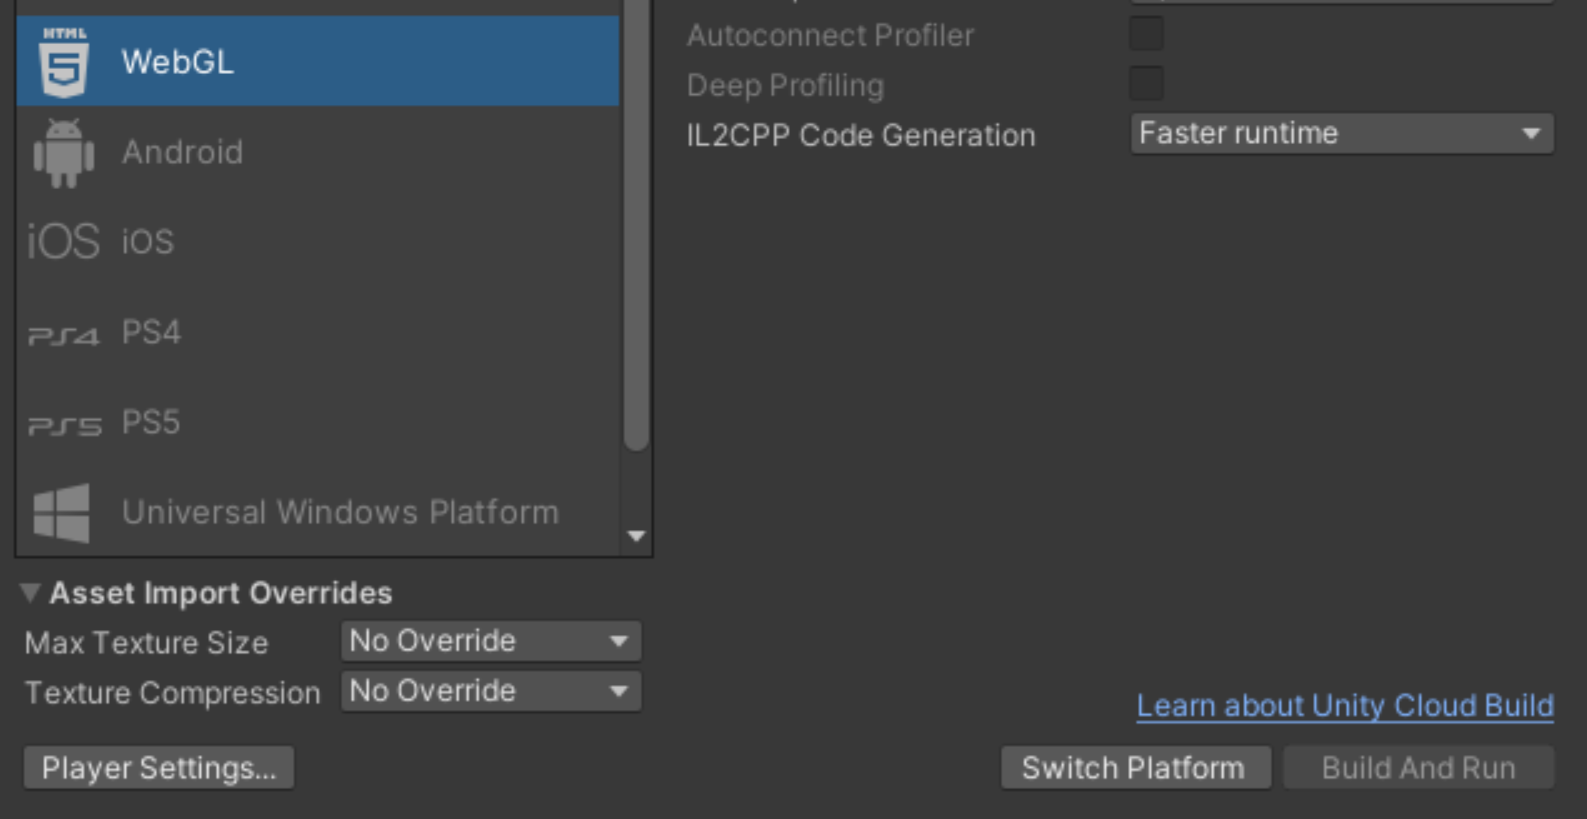The width and height of the screenshot is (1587, 819).
Task: Click the Texture Compression label
Action: point(173,692)
